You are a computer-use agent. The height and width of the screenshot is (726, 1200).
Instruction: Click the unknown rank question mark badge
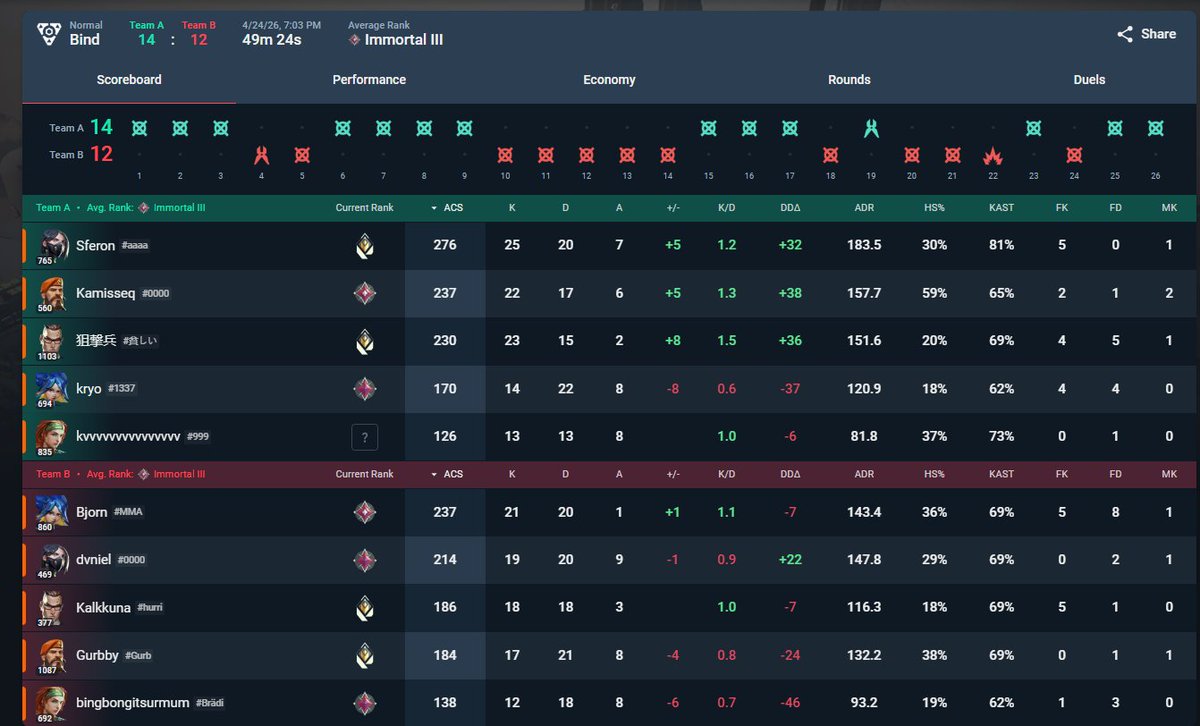(x=365, y=437)
